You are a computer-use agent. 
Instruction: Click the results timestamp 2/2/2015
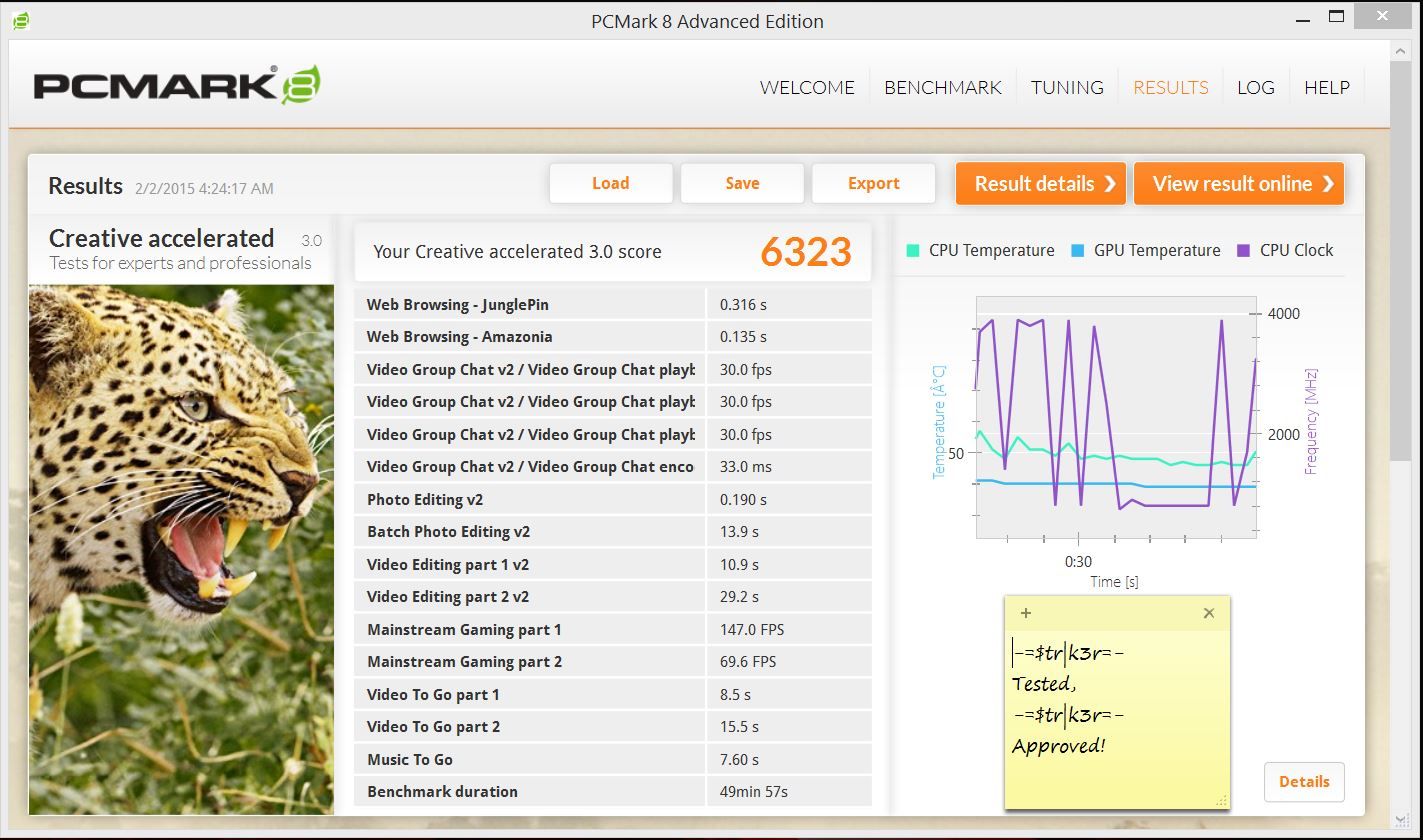click(x=202, y=188)
